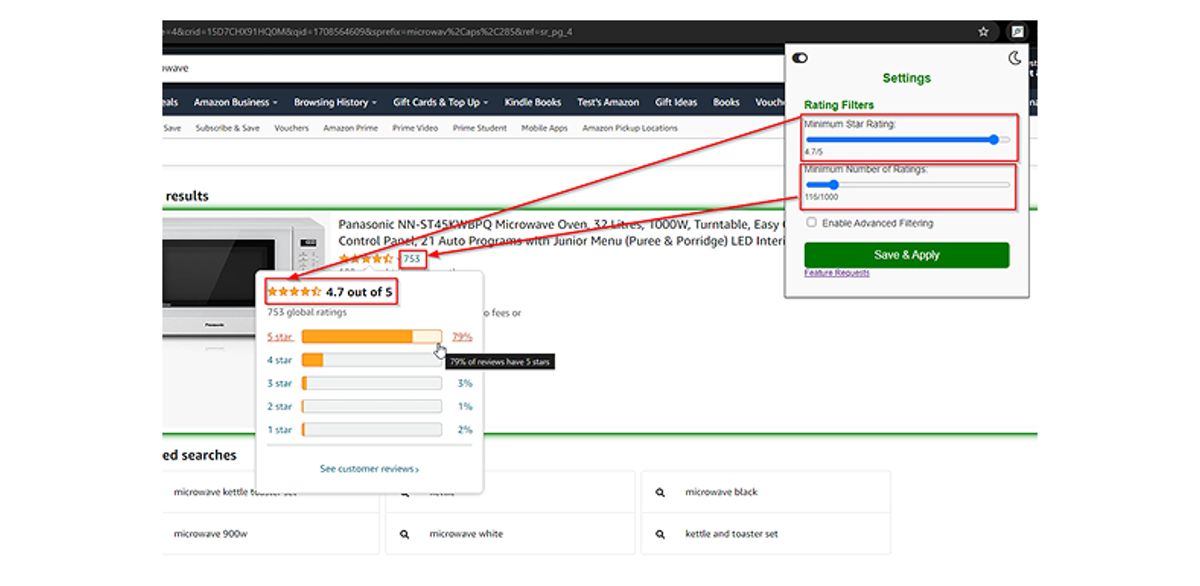Click the bookmark star icon in address bar

click(x=983, y=32)
